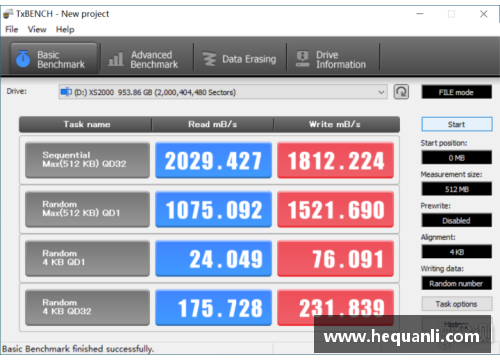
Task: Click the write value 76.091
Action: 336,258
